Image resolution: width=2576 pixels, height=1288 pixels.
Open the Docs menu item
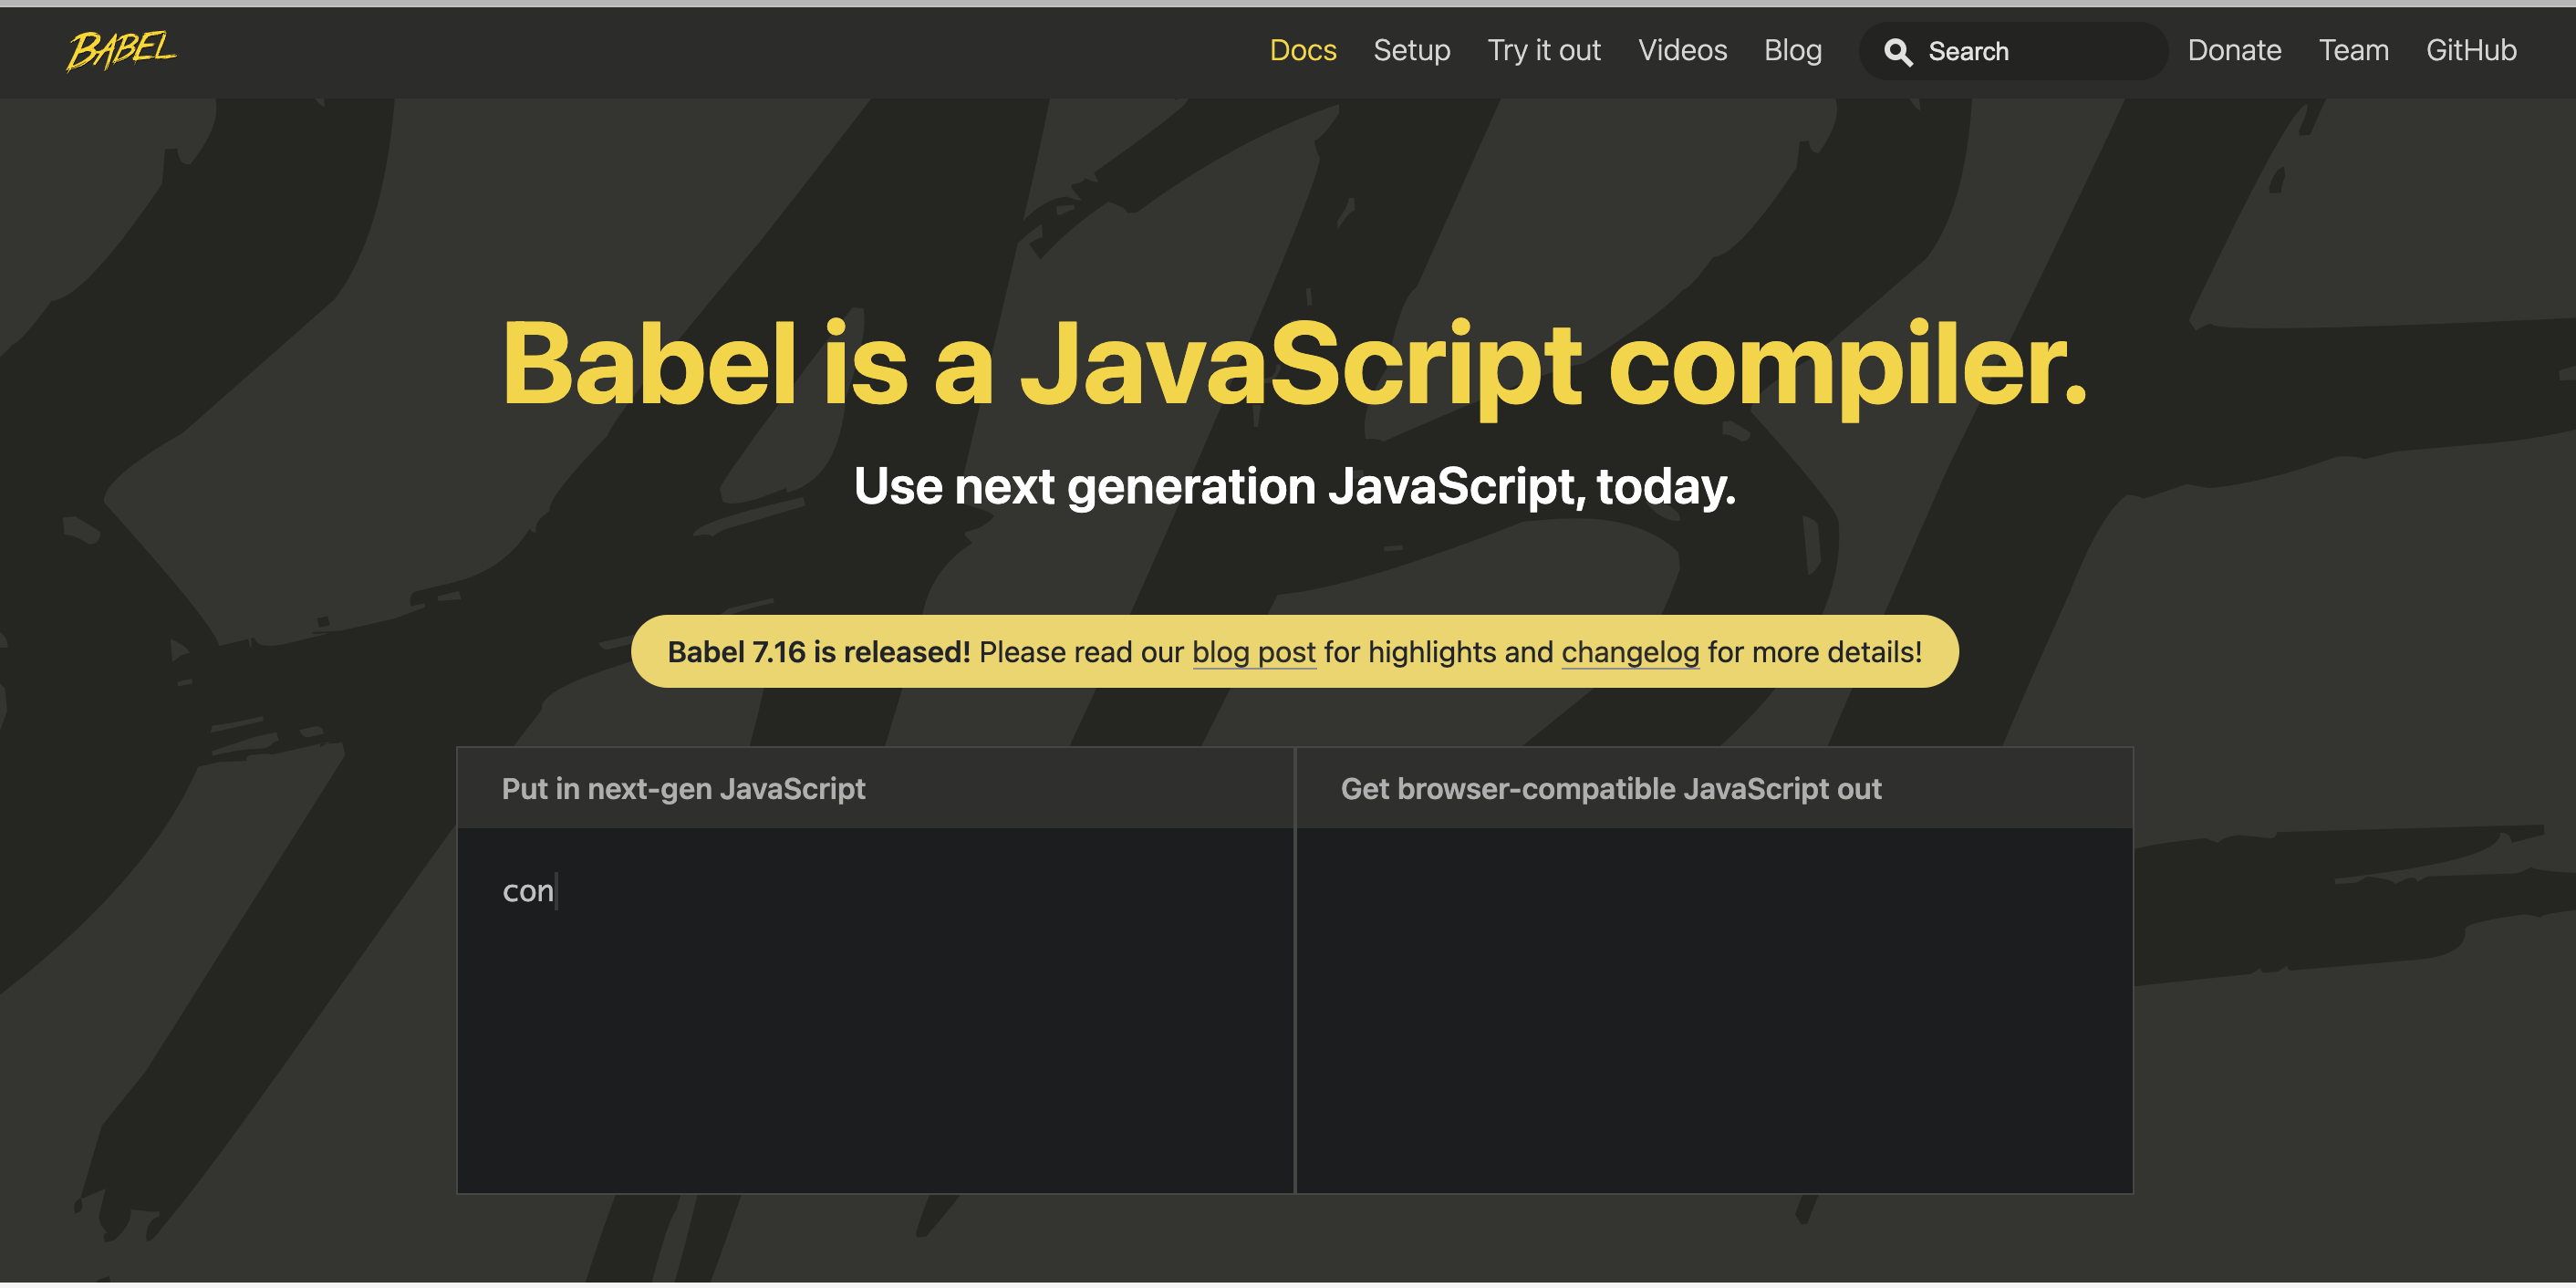(1302, 50)
